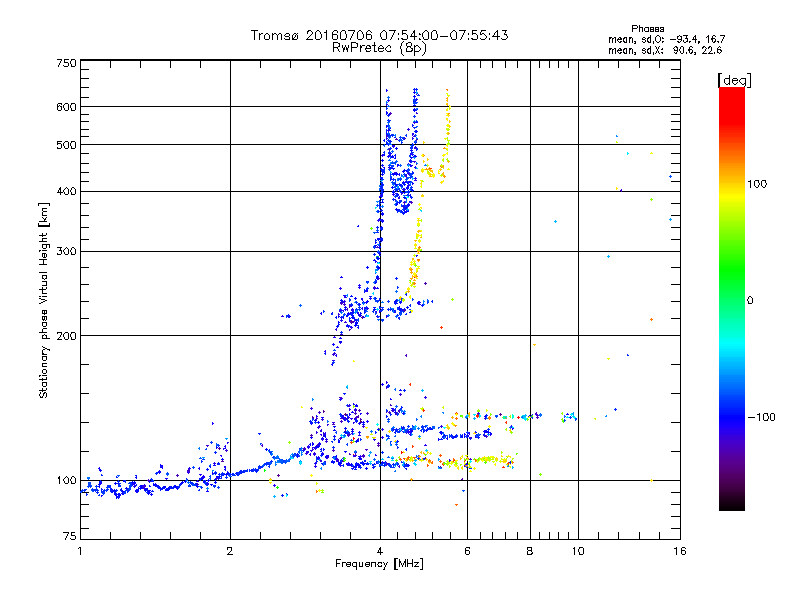The width and height of the screenshot is (800, 600).
Task: Click the '8' x-axis tick label
Action: [530, 551]
